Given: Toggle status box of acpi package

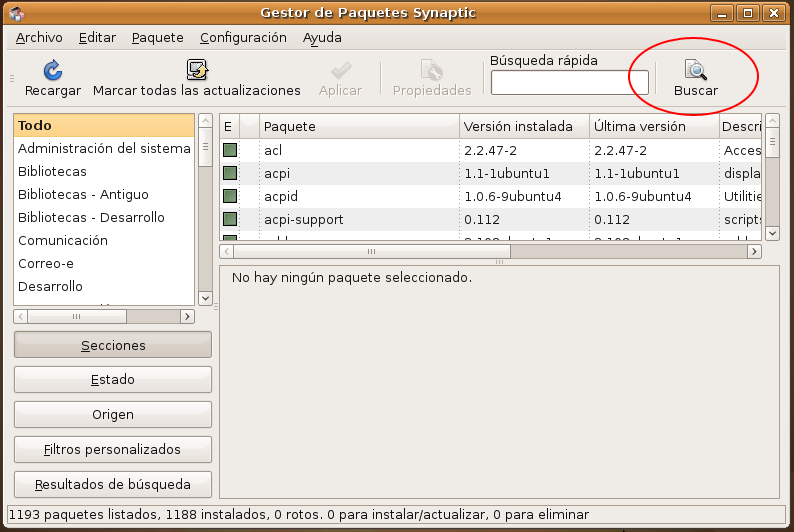Looking at the screenshot, I should tap(229, 173).
